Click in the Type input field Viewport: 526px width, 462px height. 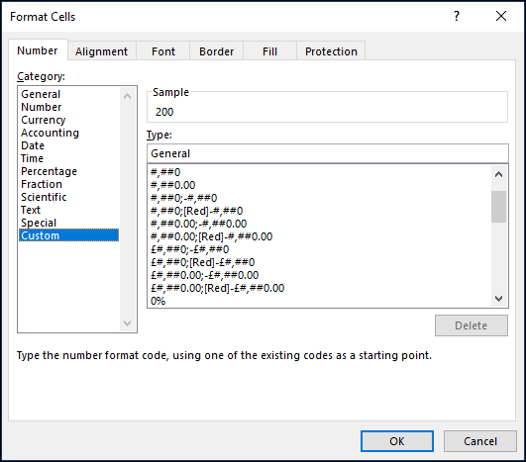point(328,153)
